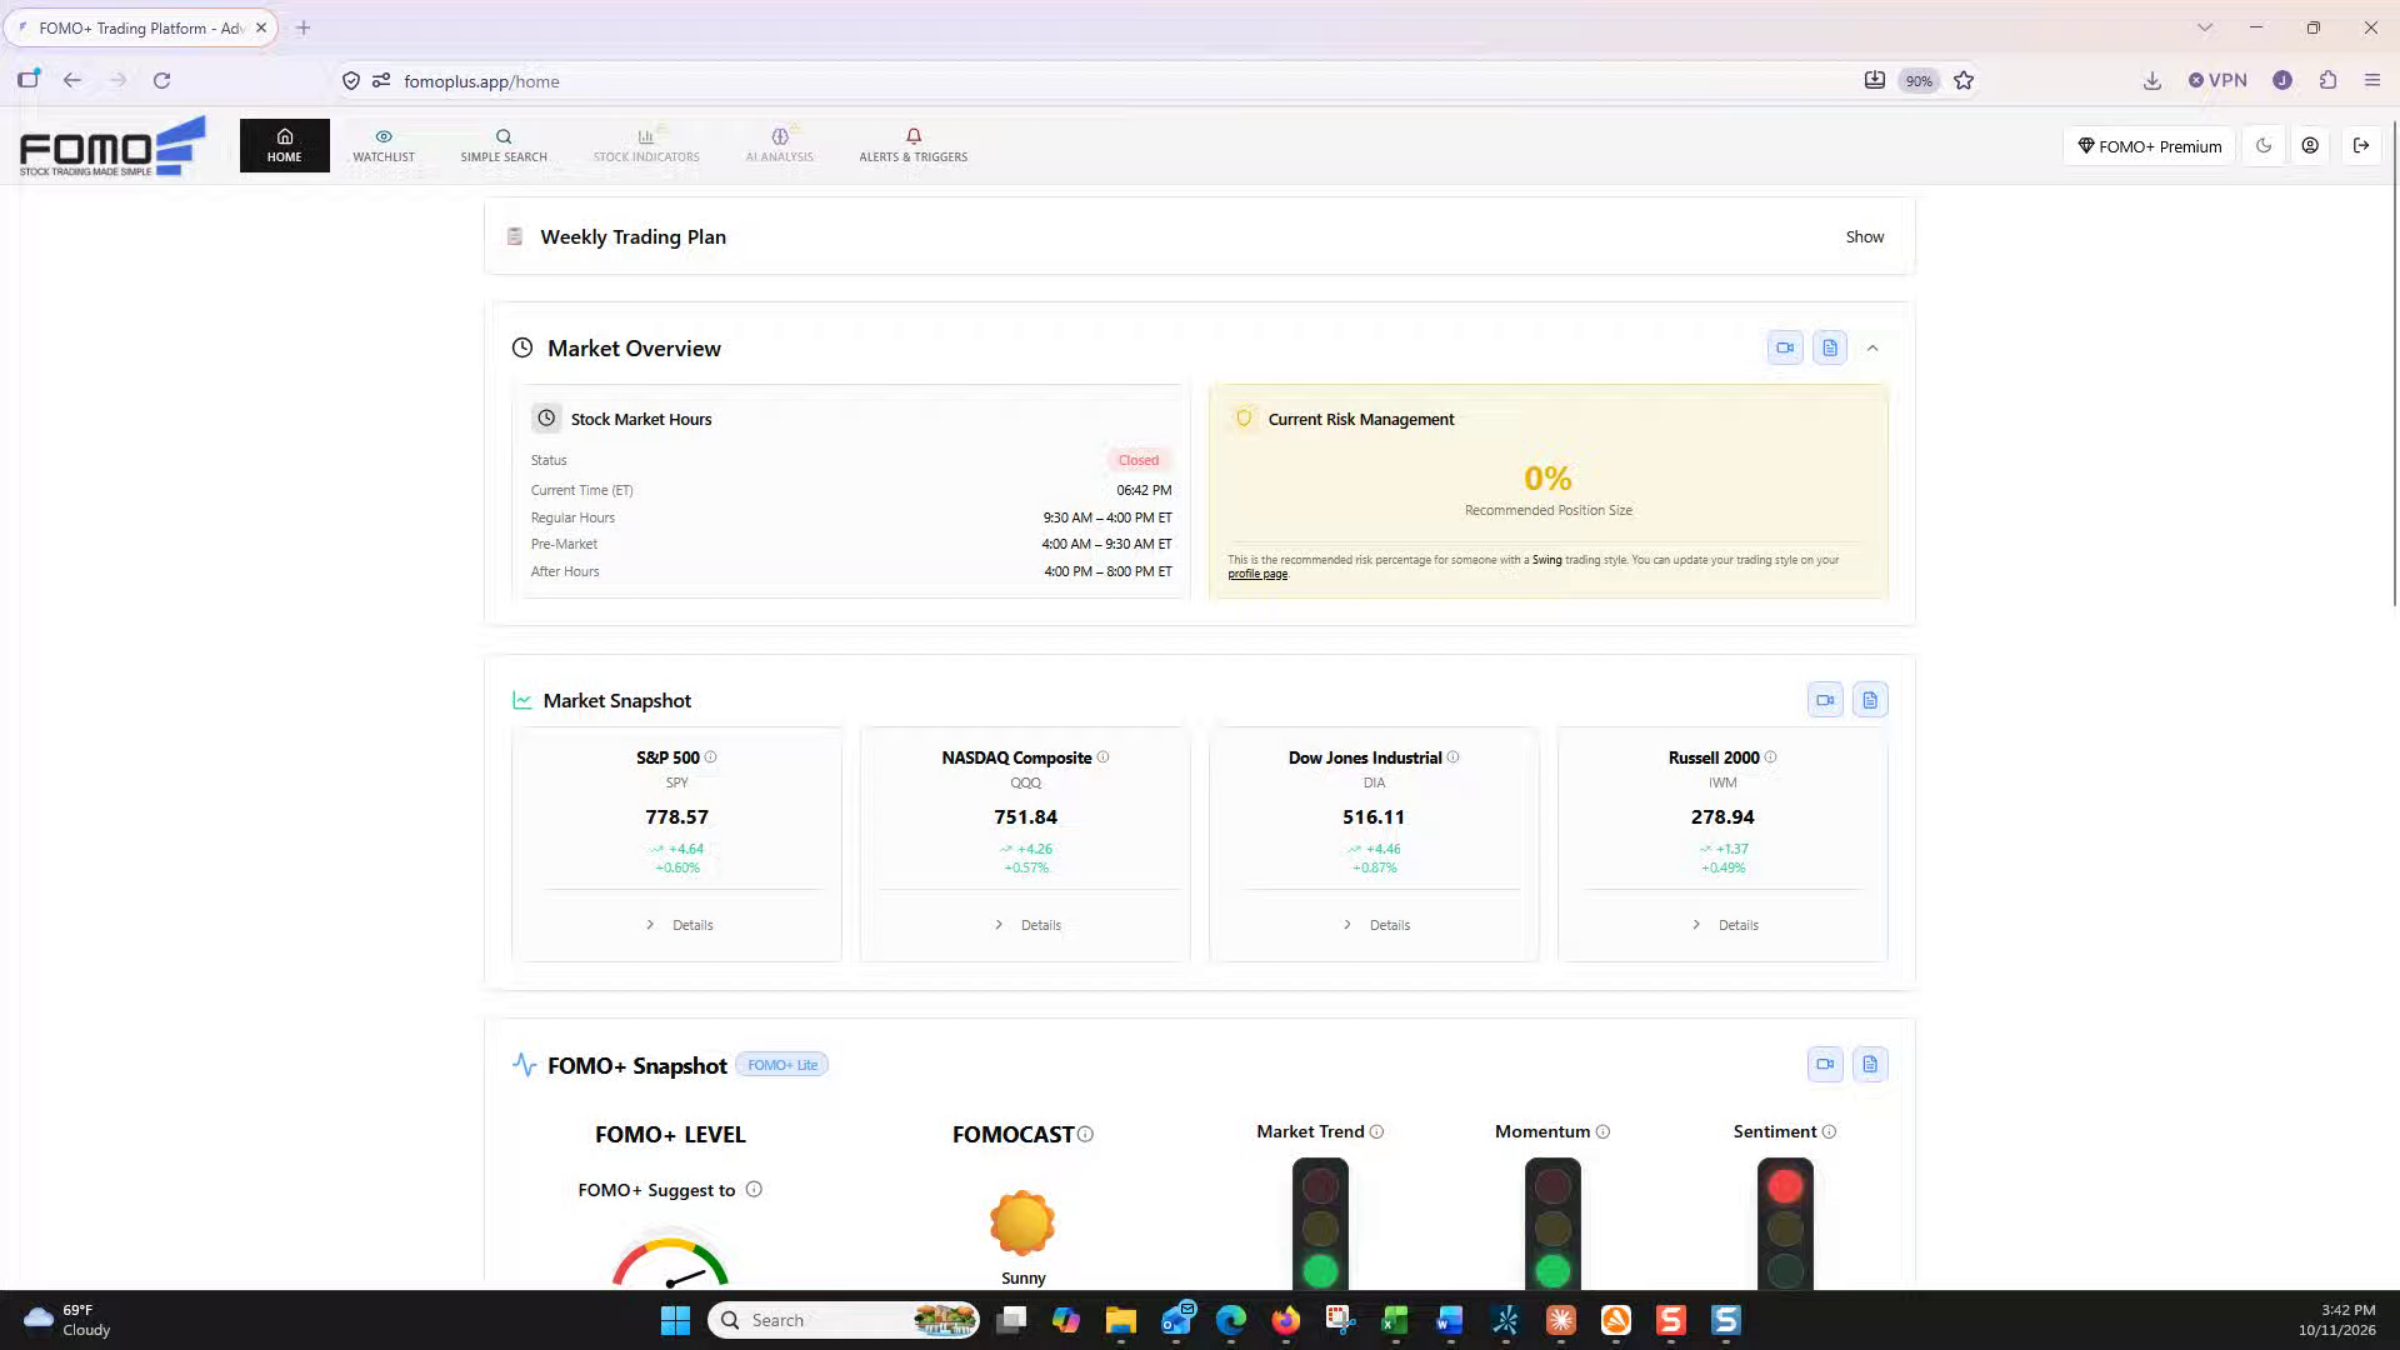Reload the page with refresh icon
Screen dimensions: 2400x1350
tap(162, 81)
